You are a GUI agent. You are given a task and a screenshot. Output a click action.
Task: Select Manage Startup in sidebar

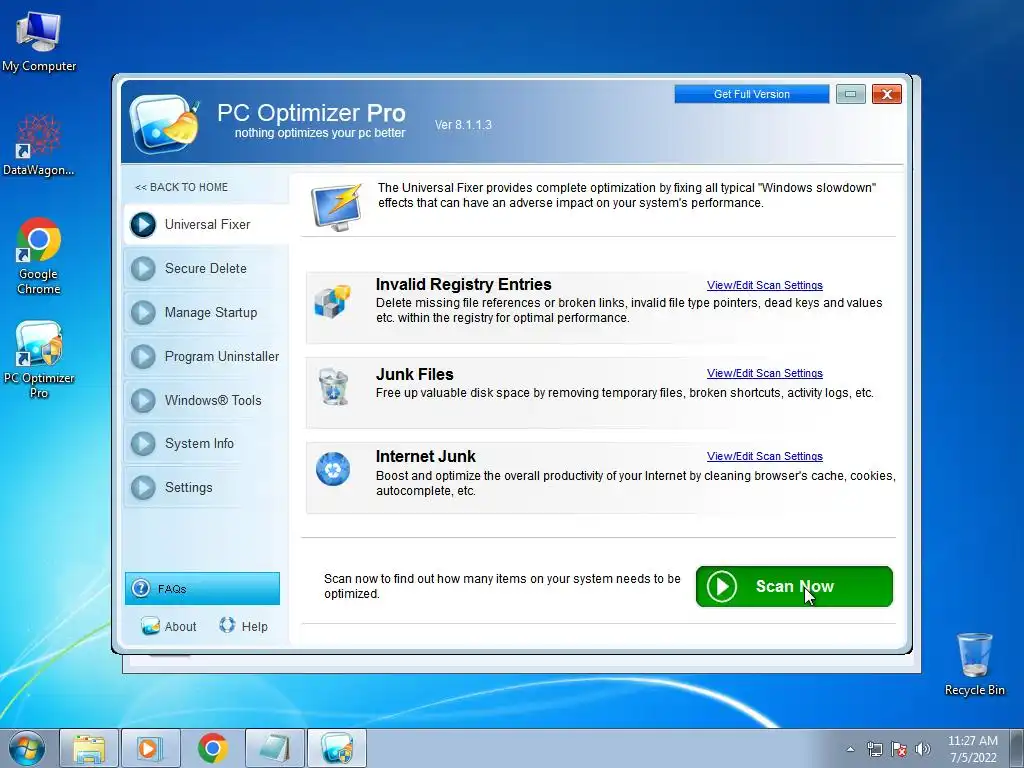tap(206, 313)
